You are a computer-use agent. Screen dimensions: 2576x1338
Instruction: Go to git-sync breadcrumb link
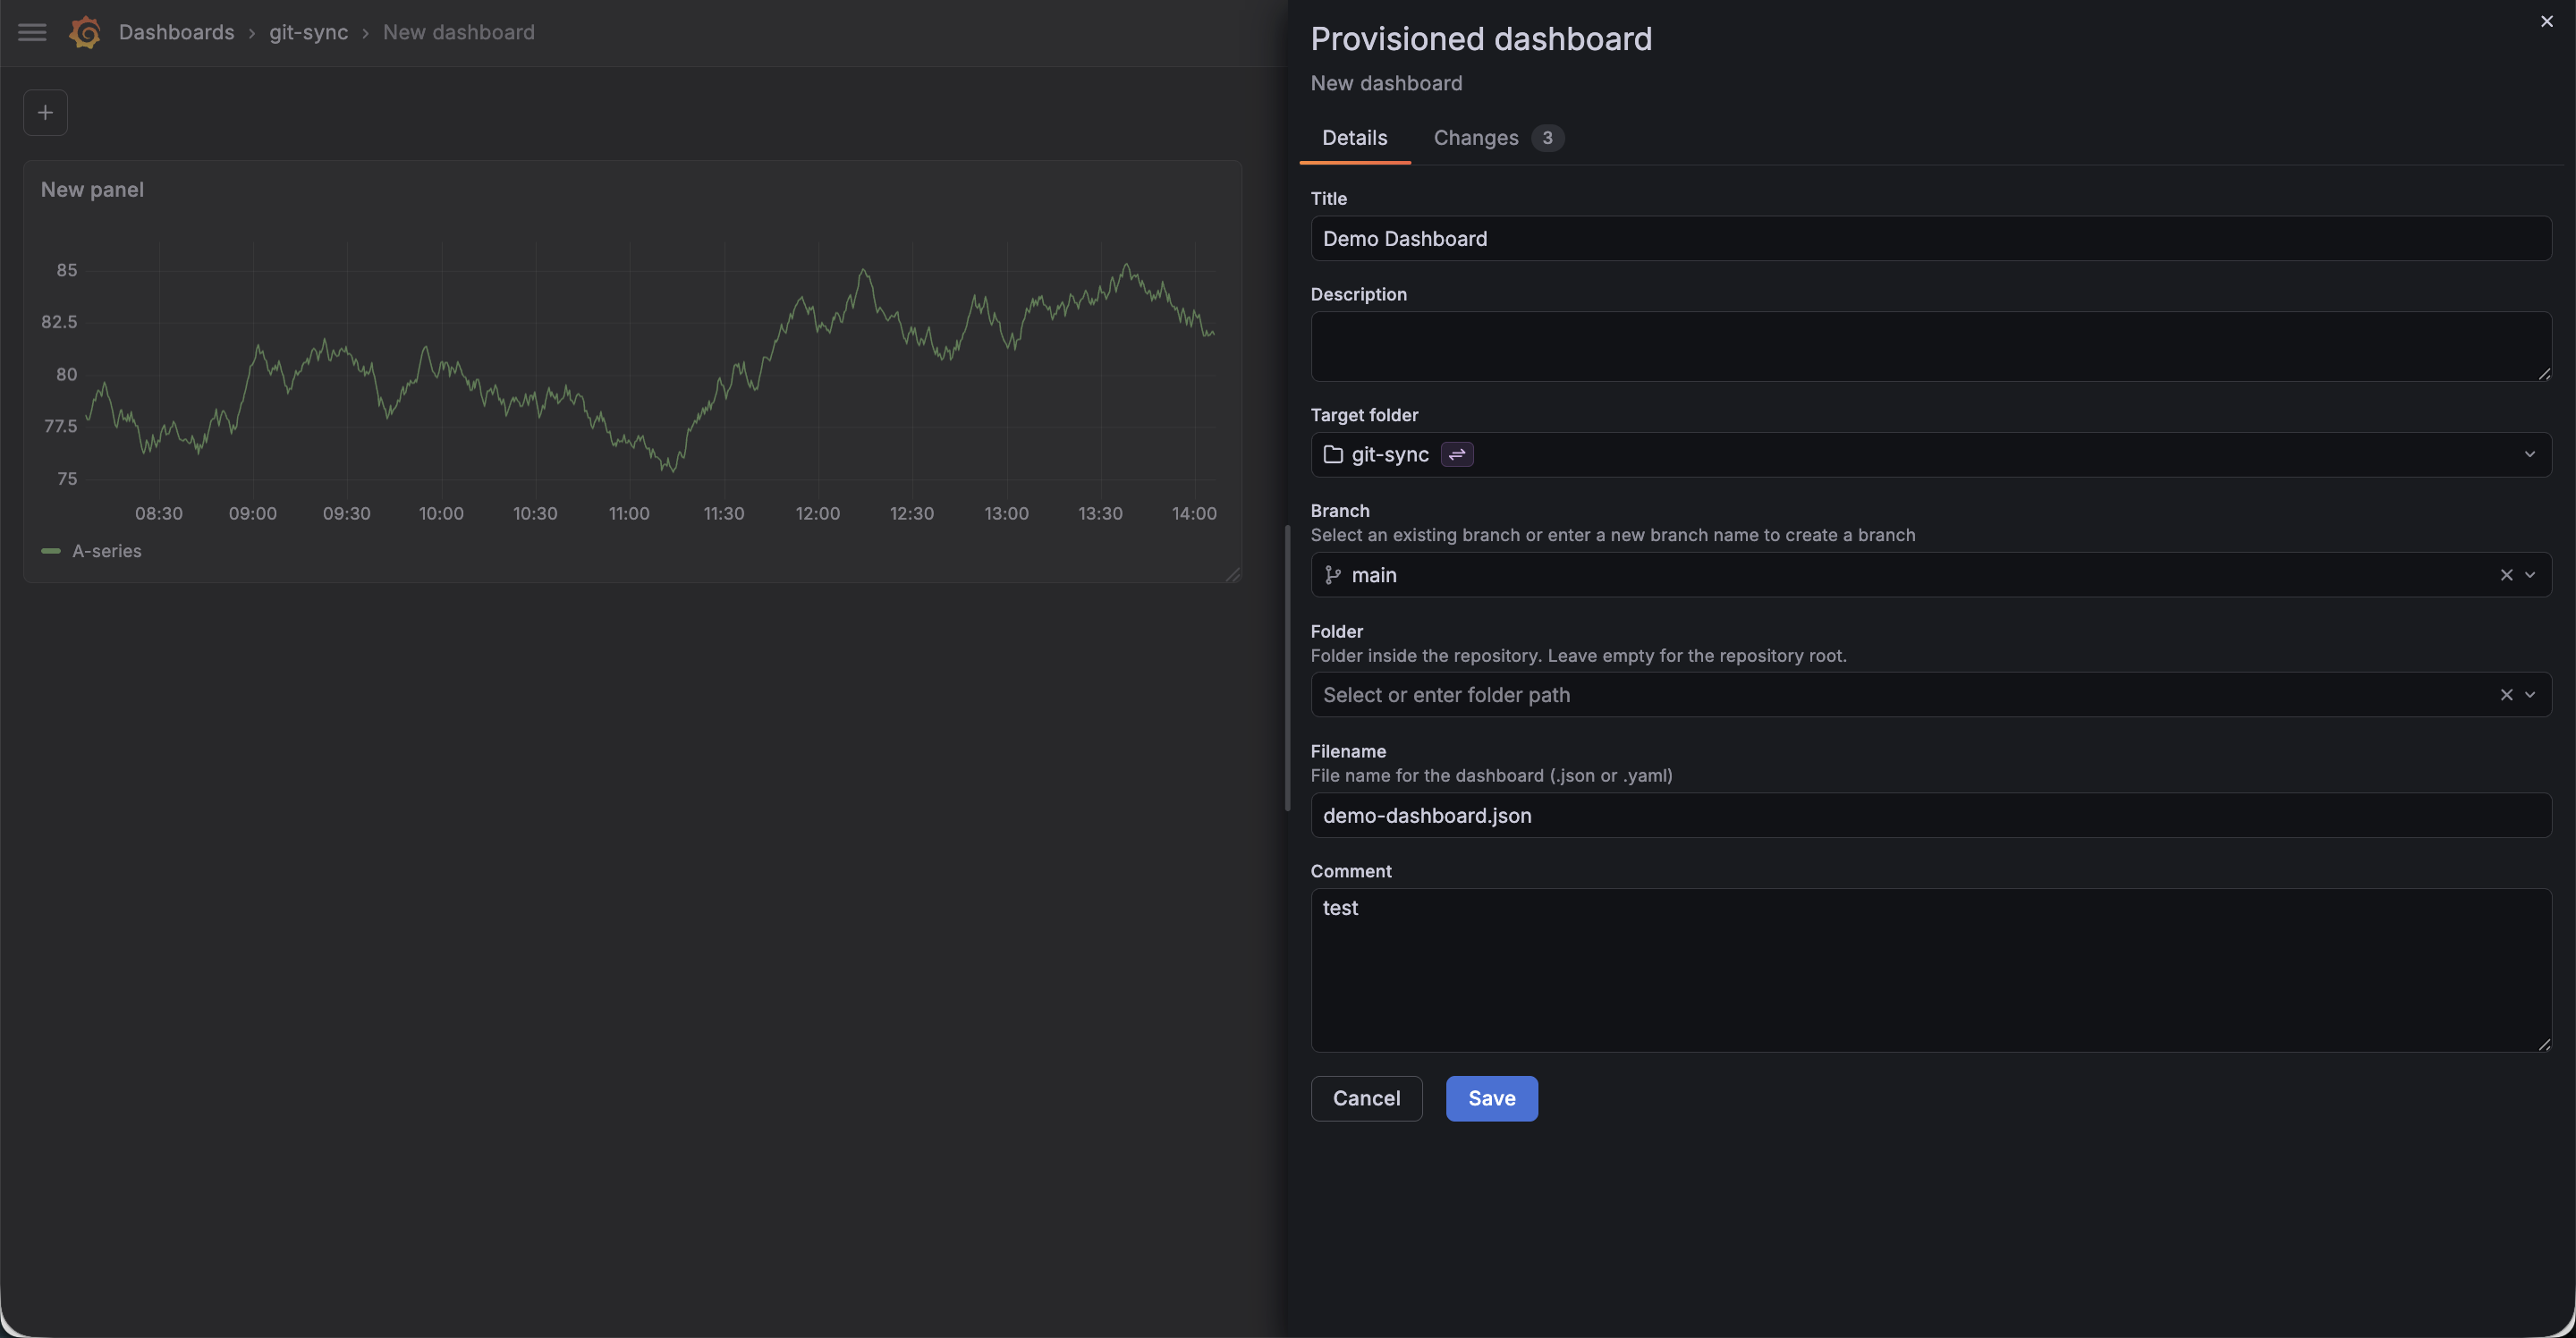(x=308, y=32)
